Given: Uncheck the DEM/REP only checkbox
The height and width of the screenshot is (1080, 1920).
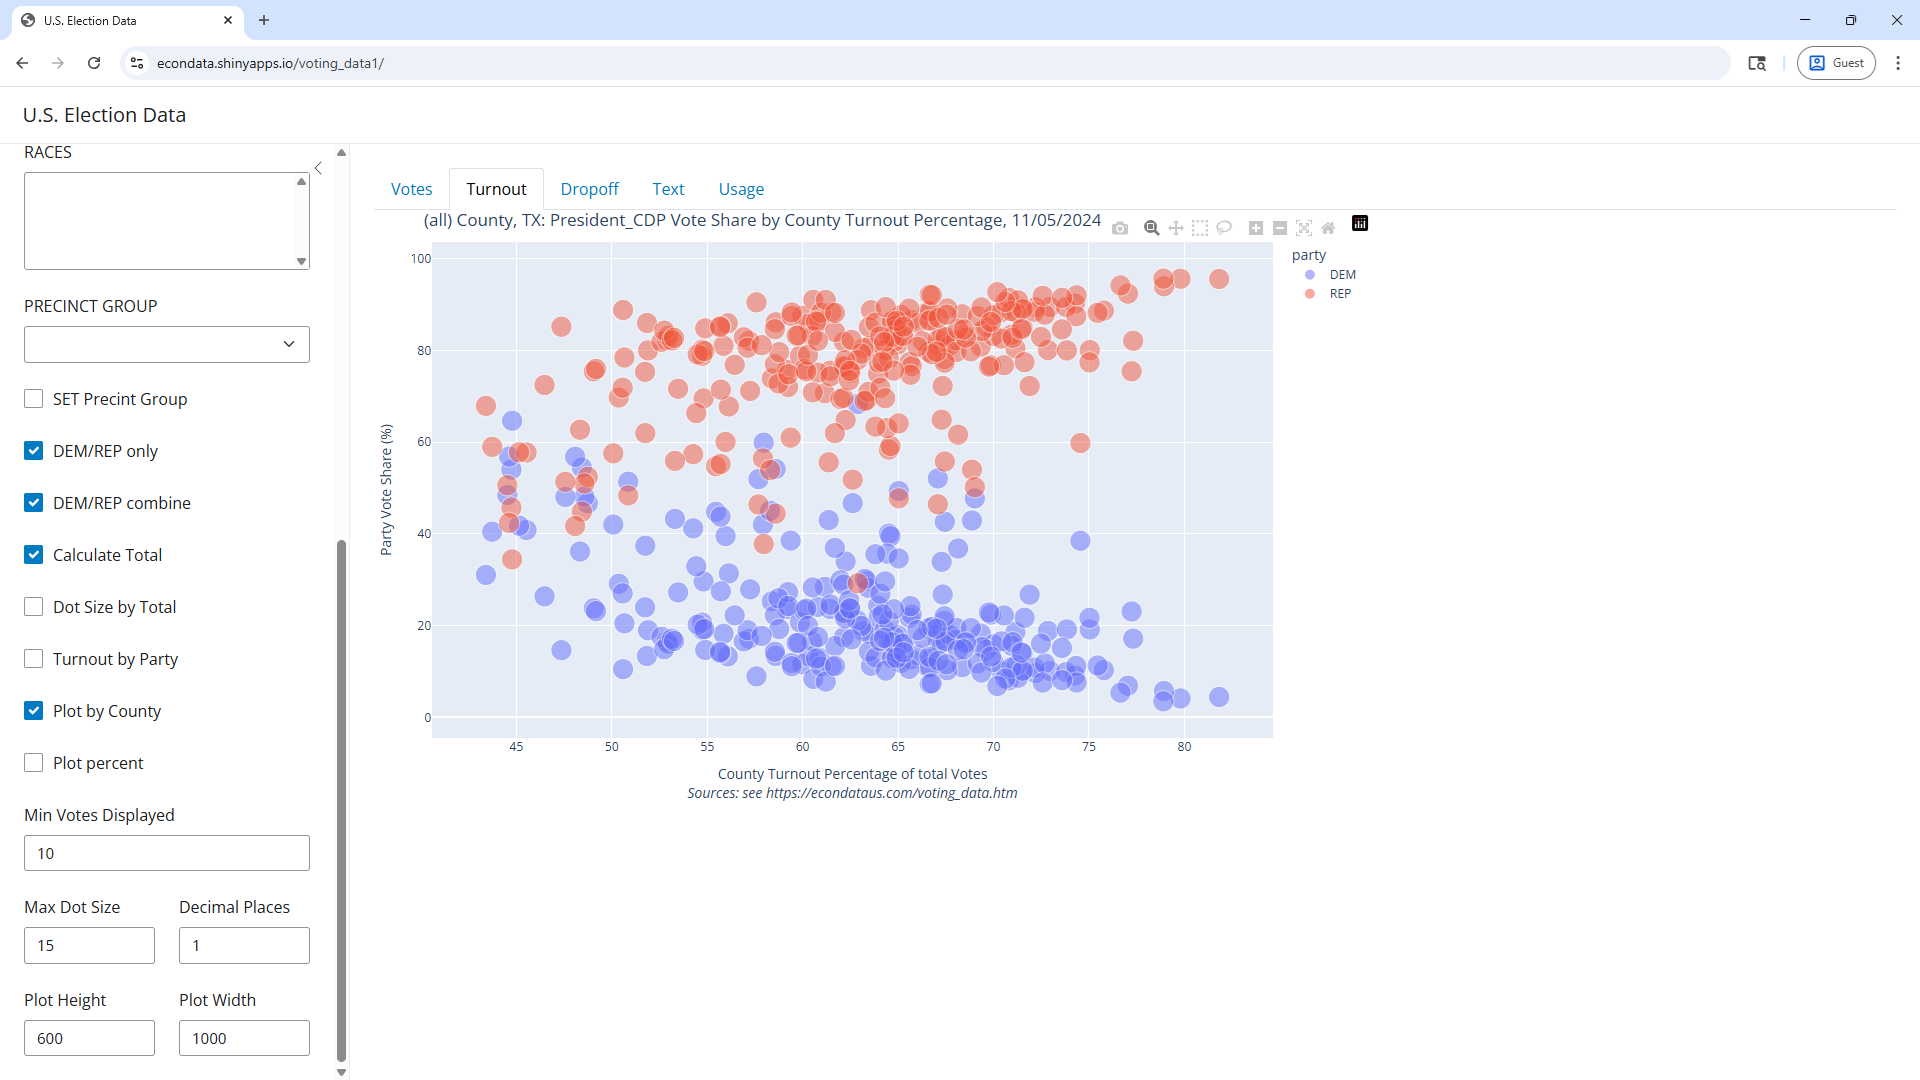Looking at the screenshot, I should tap(34, 451).
